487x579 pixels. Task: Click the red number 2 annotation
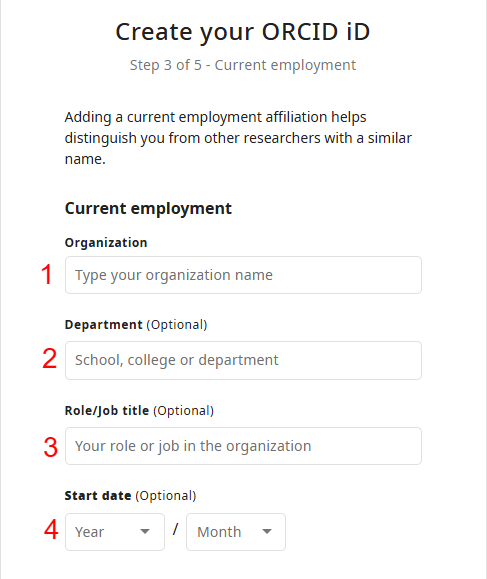point(49,359)
